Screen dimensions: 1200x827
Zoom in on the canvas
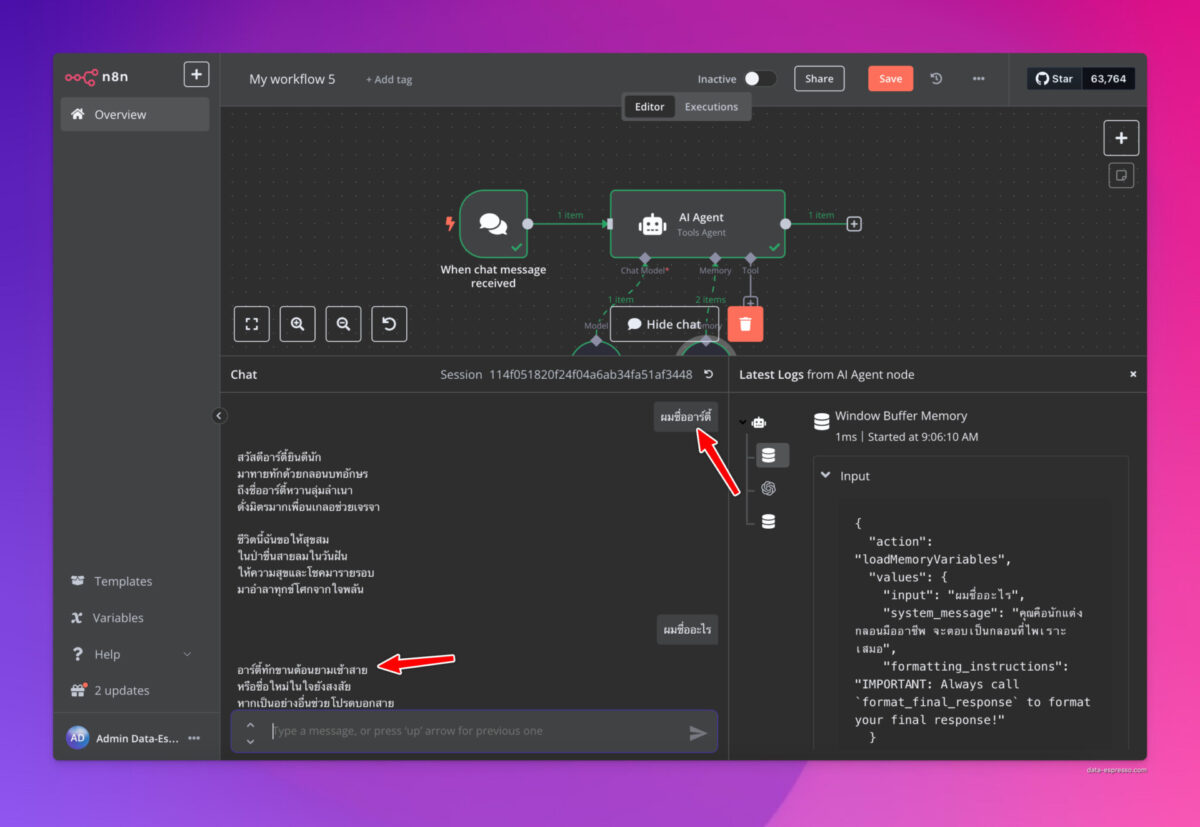pos(298,324)
